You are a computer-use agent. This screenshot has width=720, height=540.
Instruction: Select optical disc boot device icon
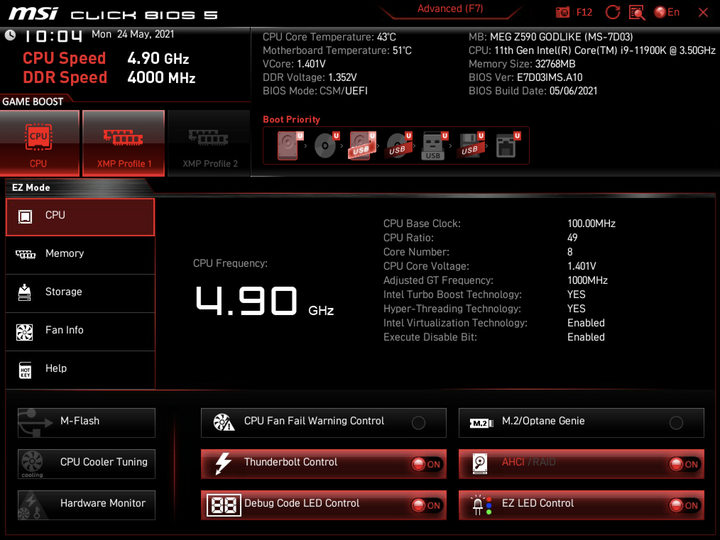326,146
